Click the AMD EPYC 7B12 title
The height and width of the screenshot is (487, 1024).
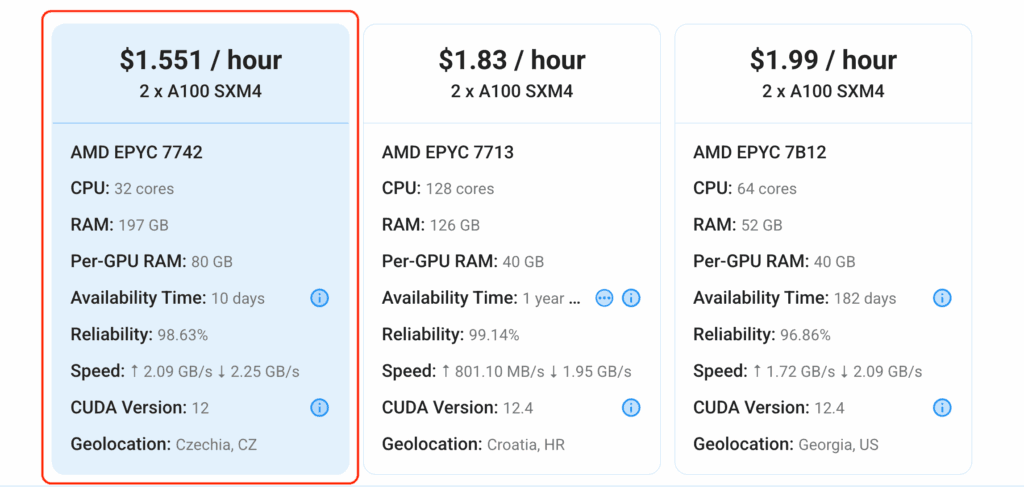pos(760,152)
